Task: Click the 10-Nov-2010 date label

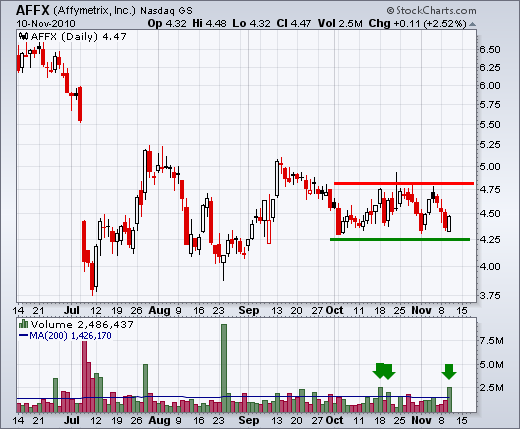Action: point(46,24)
